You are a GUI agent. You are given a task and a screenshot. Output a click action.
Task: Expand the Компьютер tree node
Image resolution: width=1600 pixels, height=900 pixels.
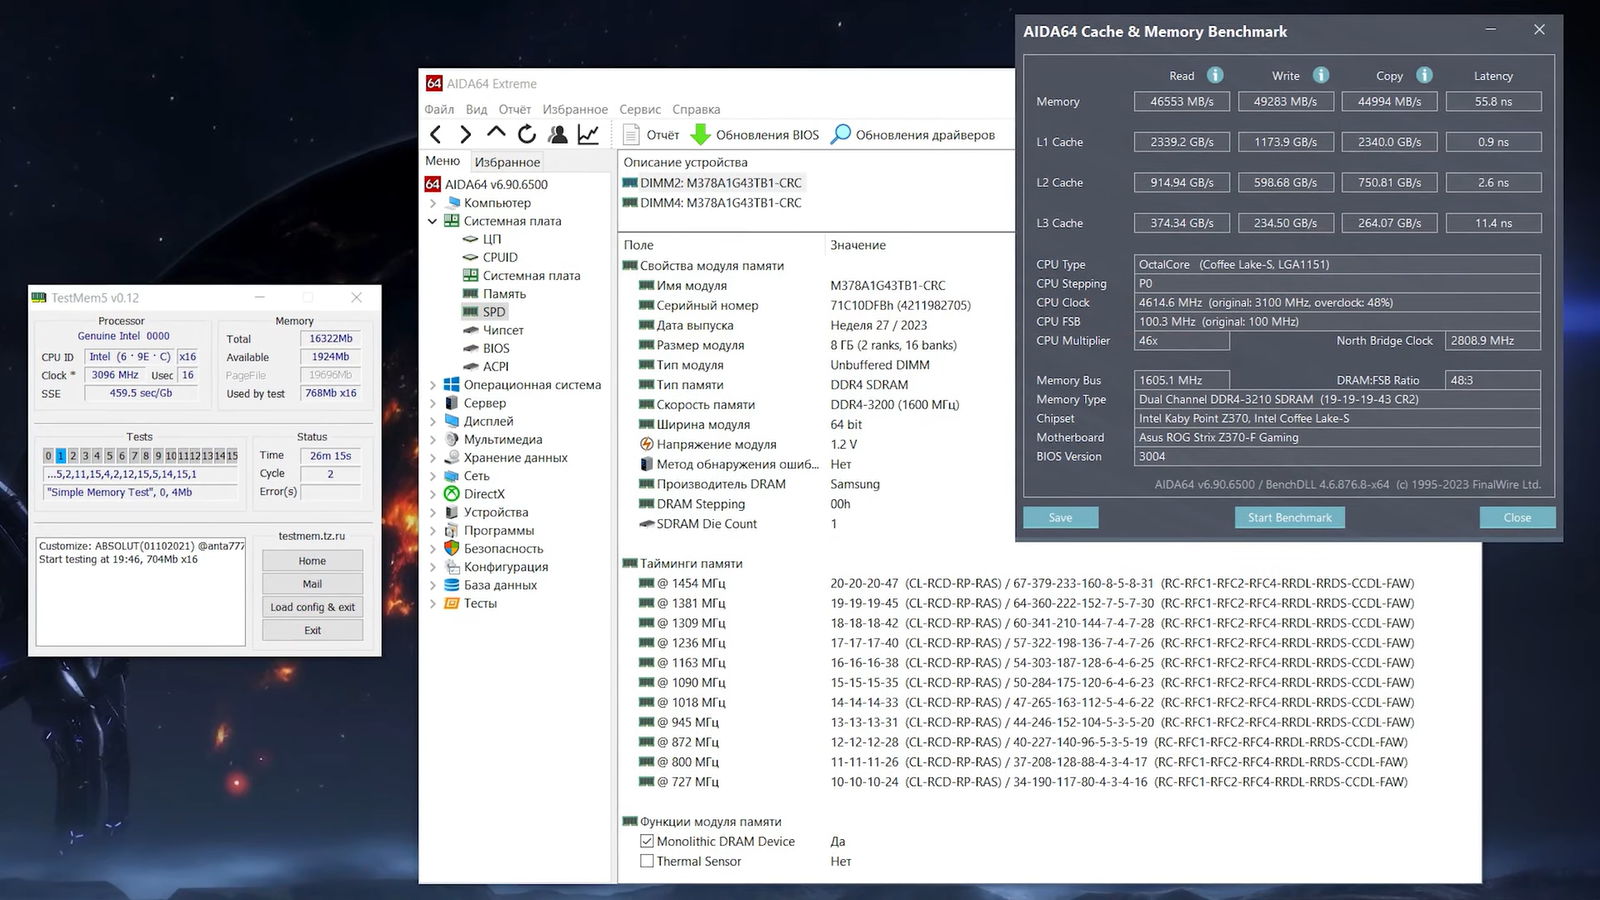(433, 203)
